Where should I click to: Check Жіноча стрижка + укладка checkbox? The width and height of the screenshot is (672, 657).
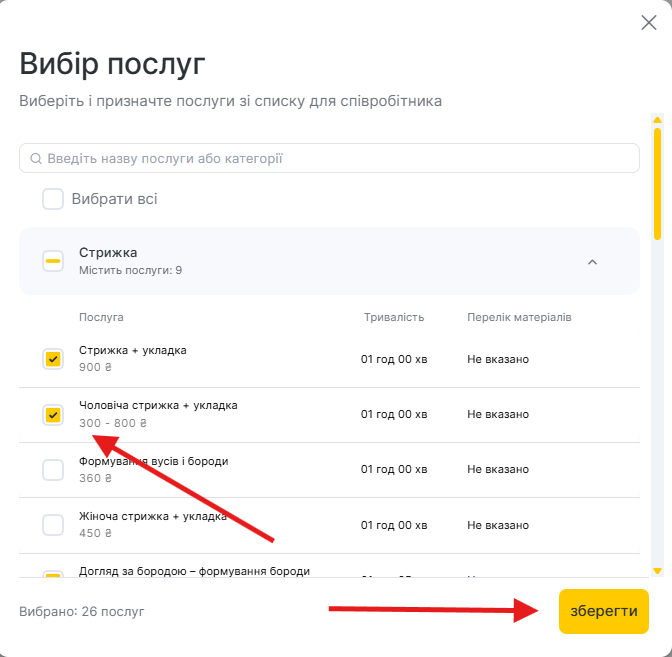(x=53, y=525)
